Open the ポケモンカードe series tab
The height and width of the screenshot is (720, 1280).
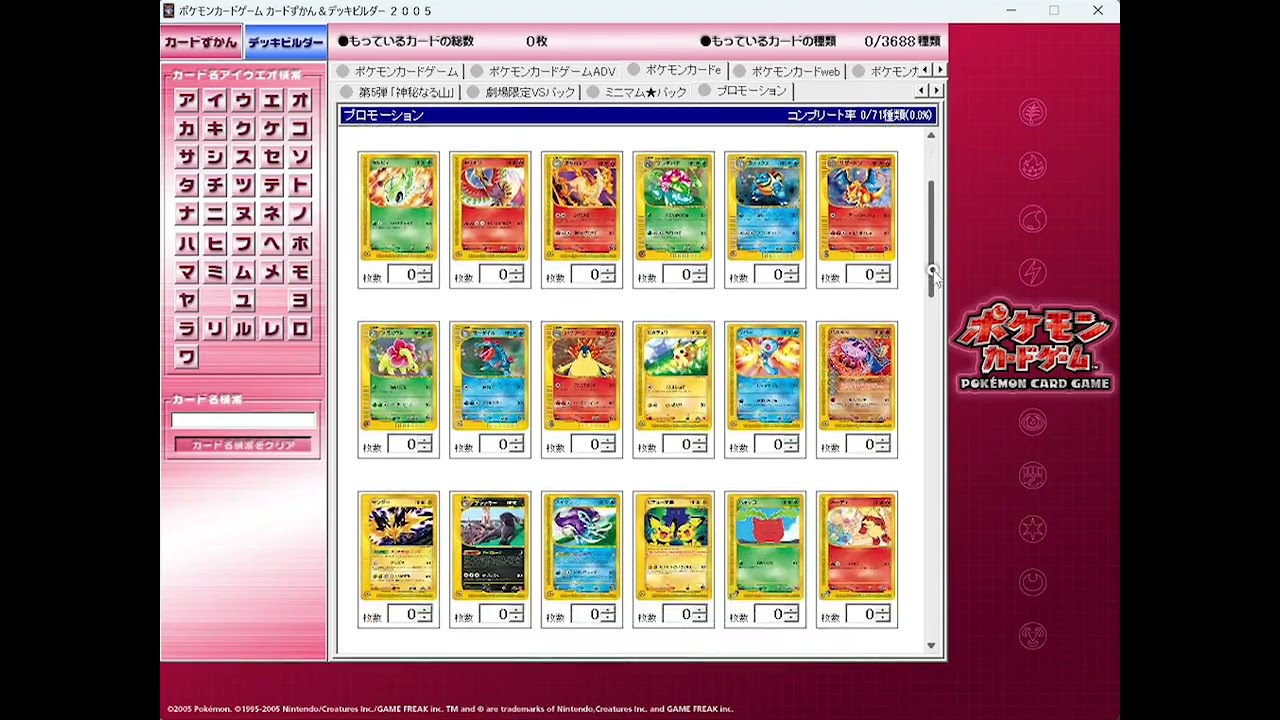click(674, 70)
